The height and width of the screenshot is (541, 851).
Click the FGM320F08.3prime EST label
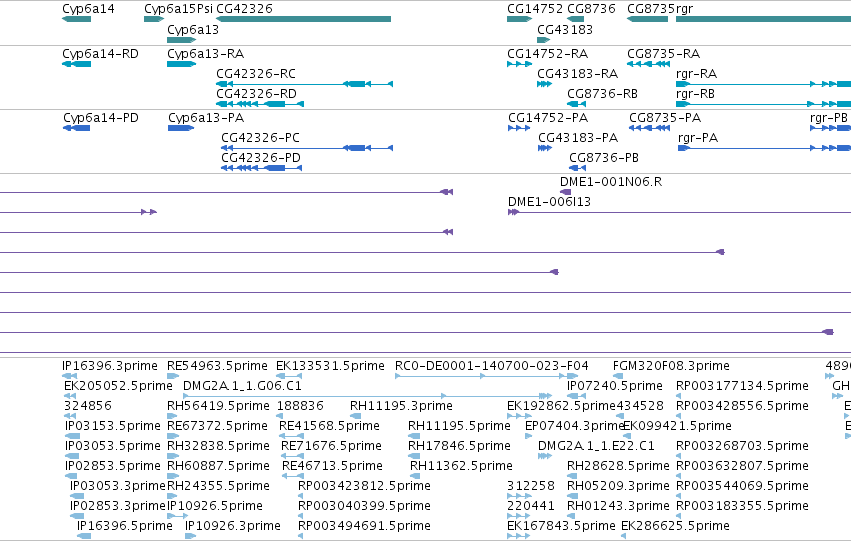(671, 366)
